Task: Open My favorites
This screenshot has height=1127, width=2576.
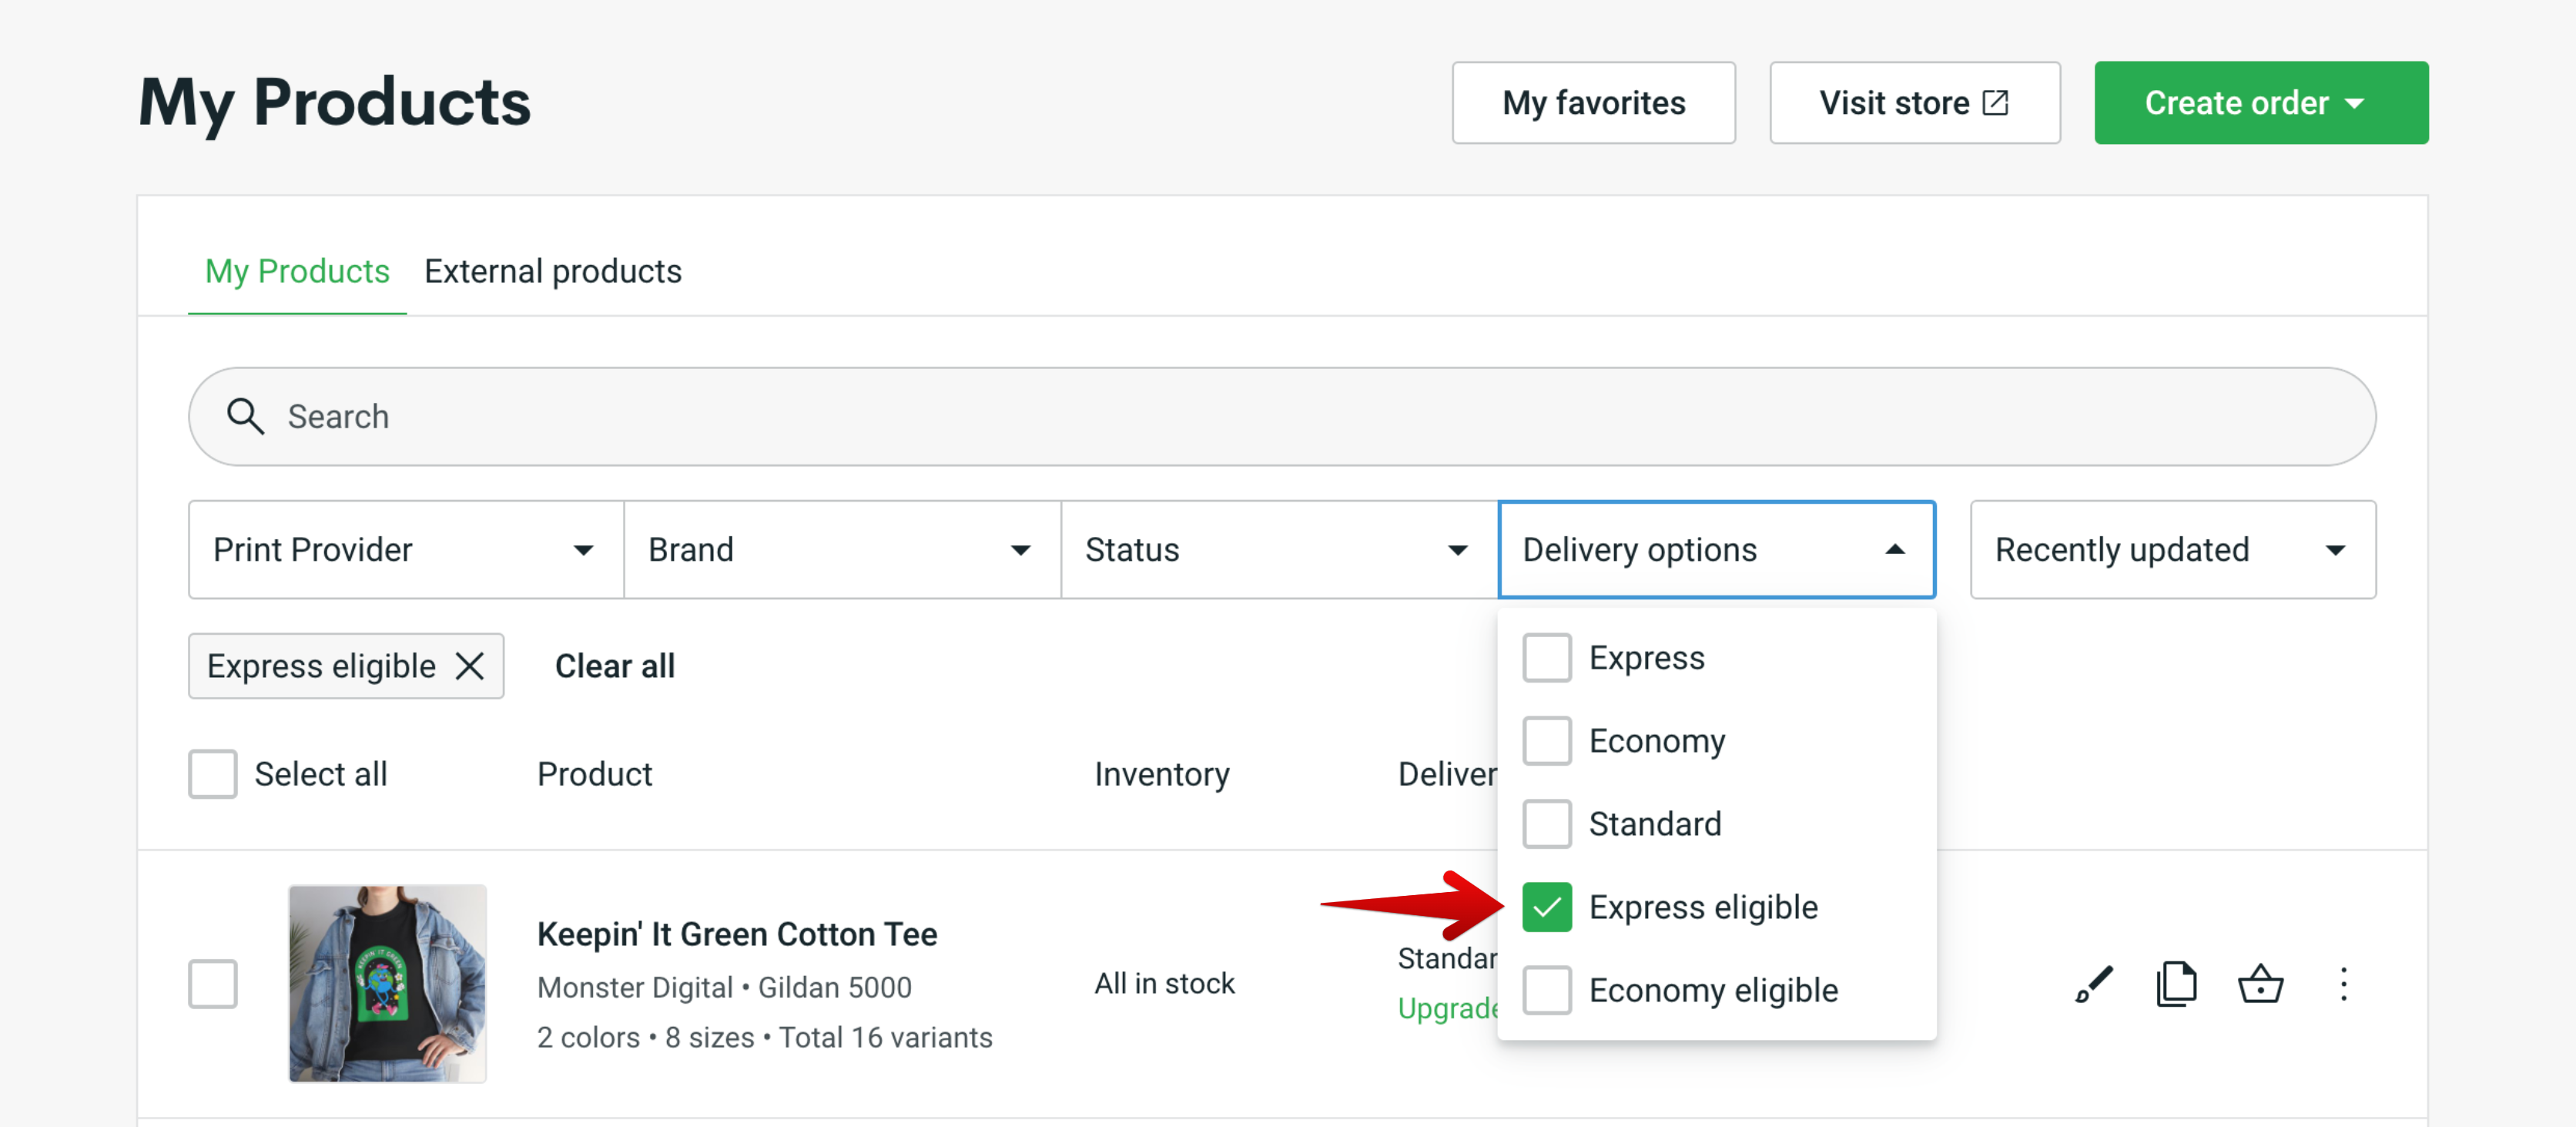Action: point(1594,102)
